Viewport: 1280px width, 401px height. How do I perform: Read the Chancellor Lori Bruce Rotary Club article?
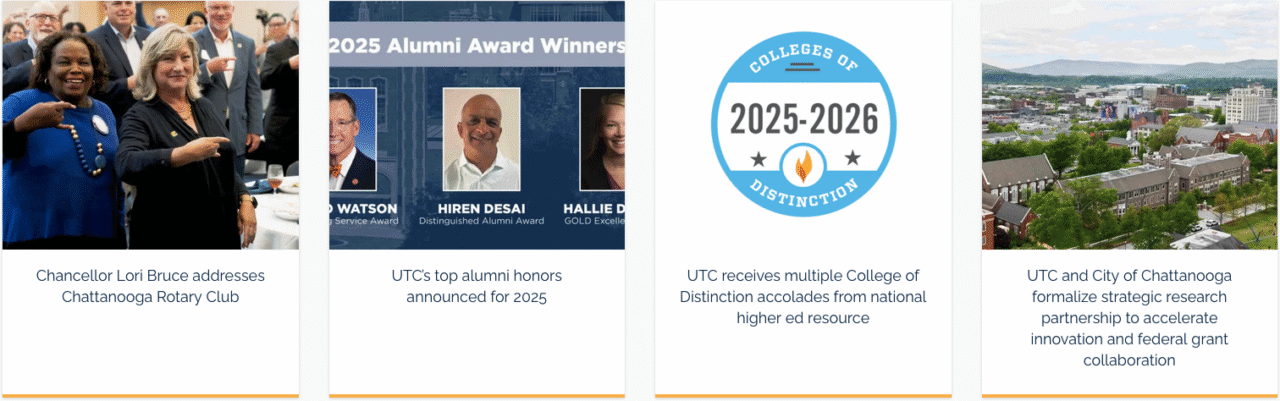(150, 286)
